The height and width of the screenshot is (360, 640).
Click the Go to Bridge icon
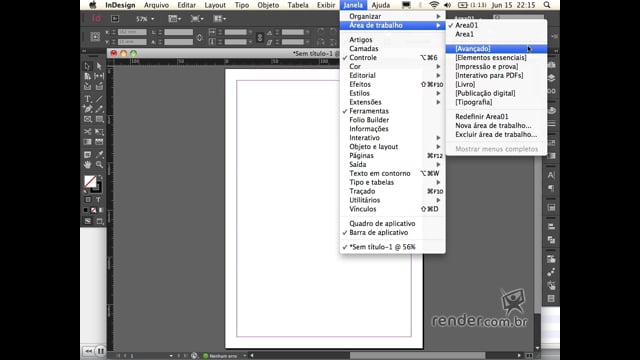click(115, 19)
